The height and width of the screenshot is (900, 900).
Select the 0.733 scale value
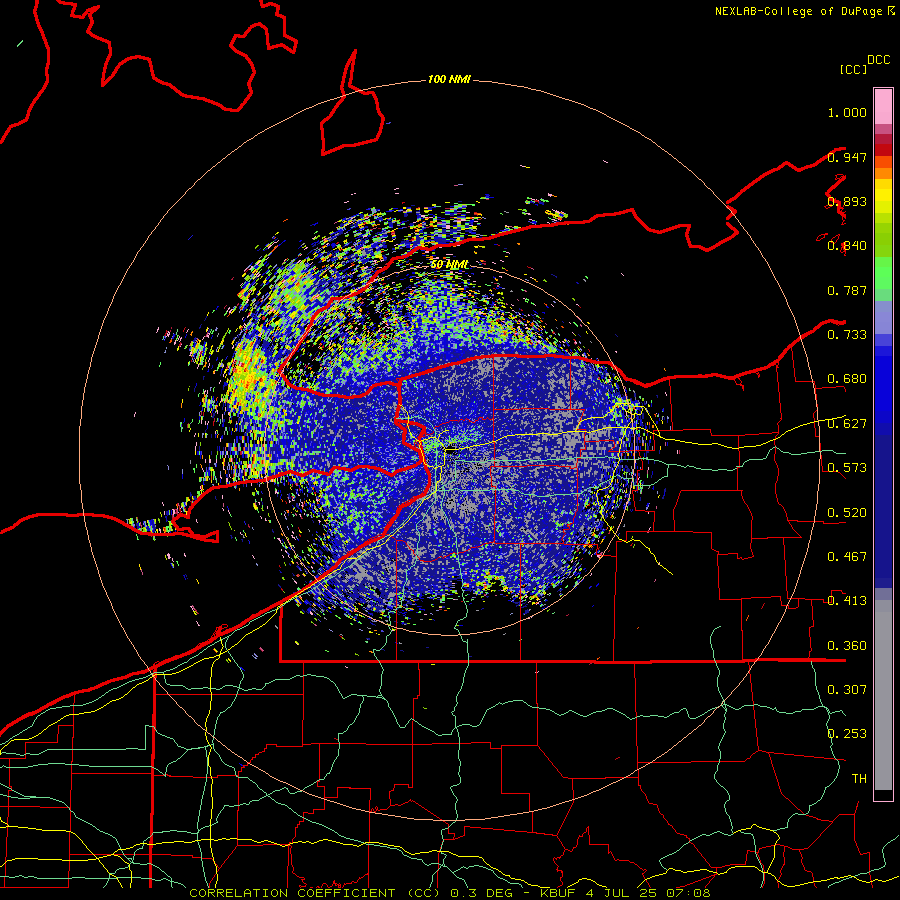tap(847, 335)
